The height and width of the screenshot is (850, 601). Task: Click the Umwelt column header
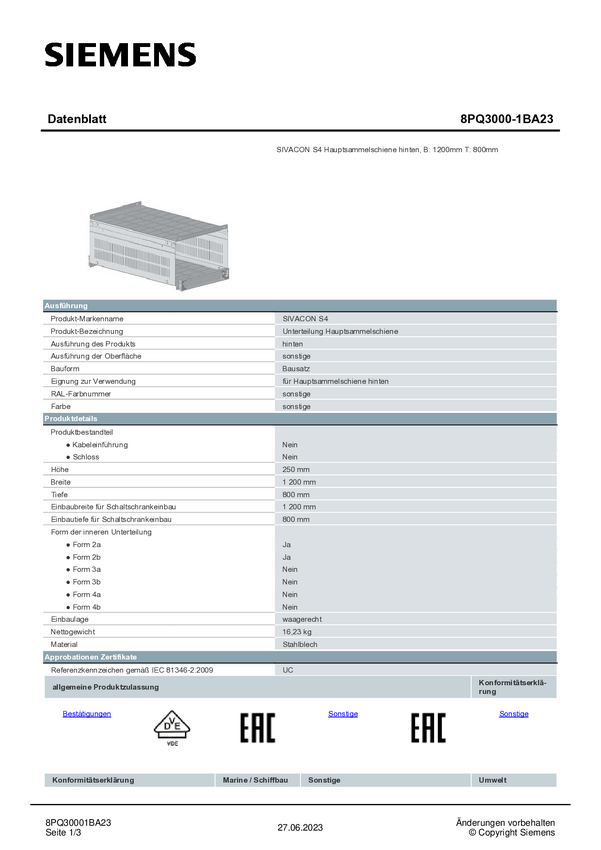pos(514,780)
